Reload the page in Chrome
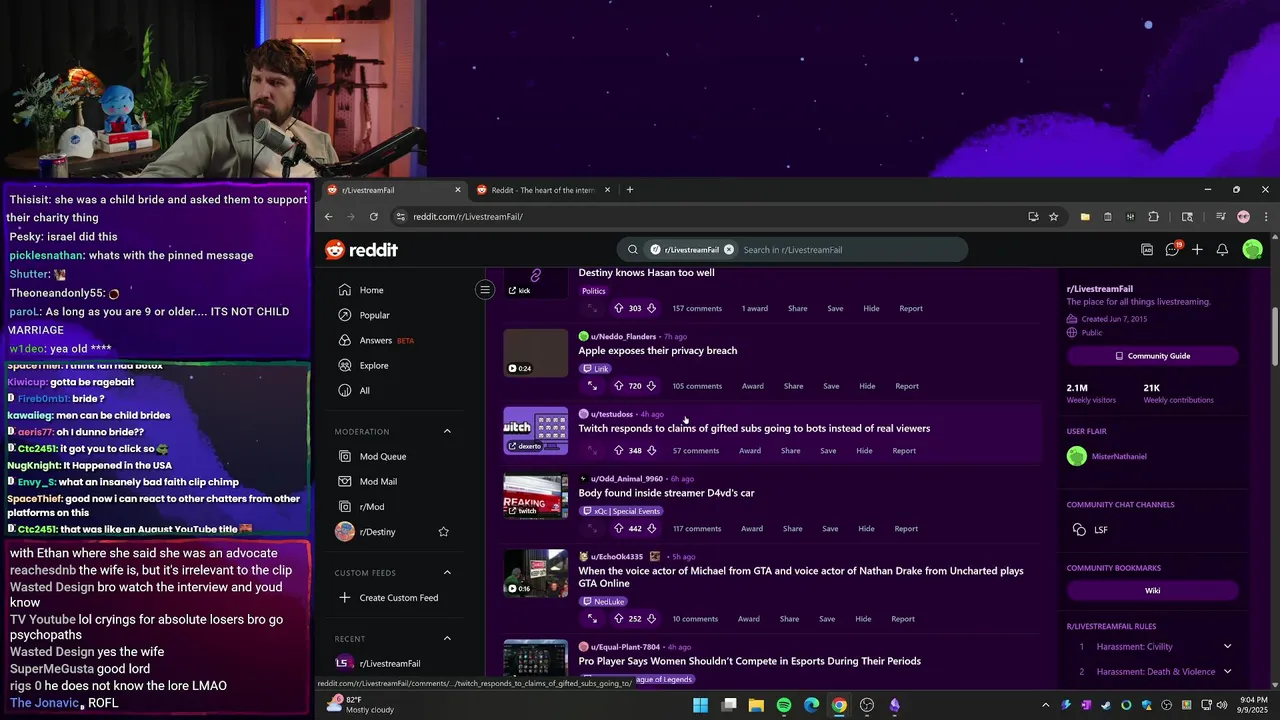The height and width of the screenshot is (720, 1280). pyautogui.click(x=374, y=217)
